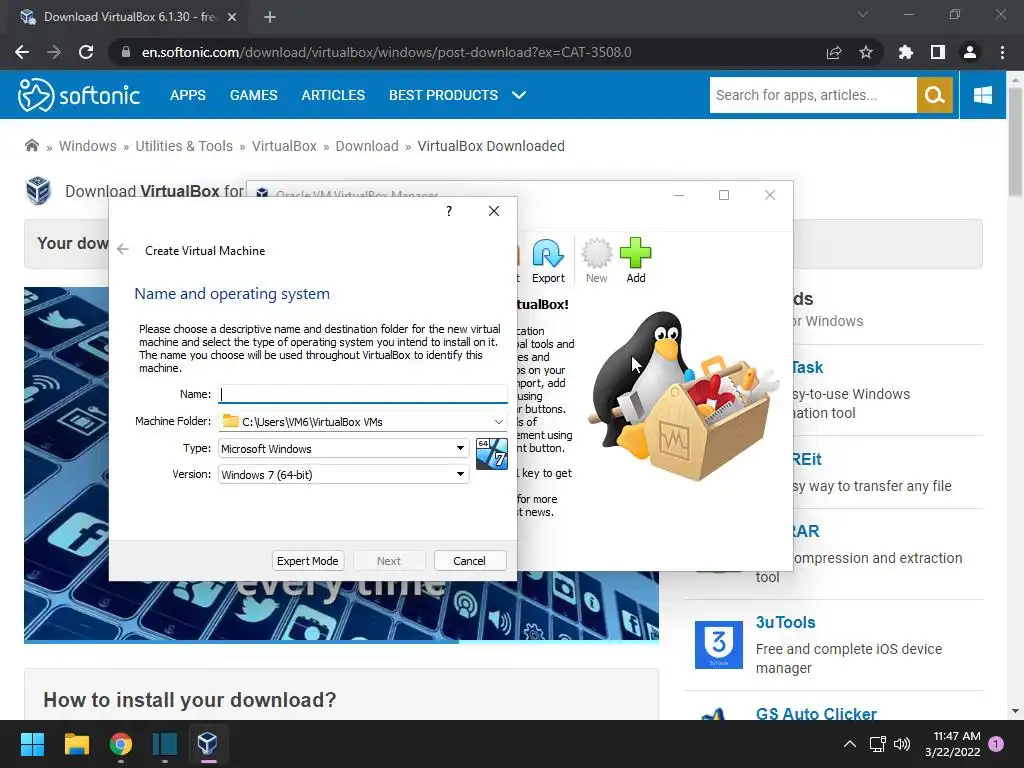Click in the virtual machine Name field
1024x768 pixels.
(362, 394)
